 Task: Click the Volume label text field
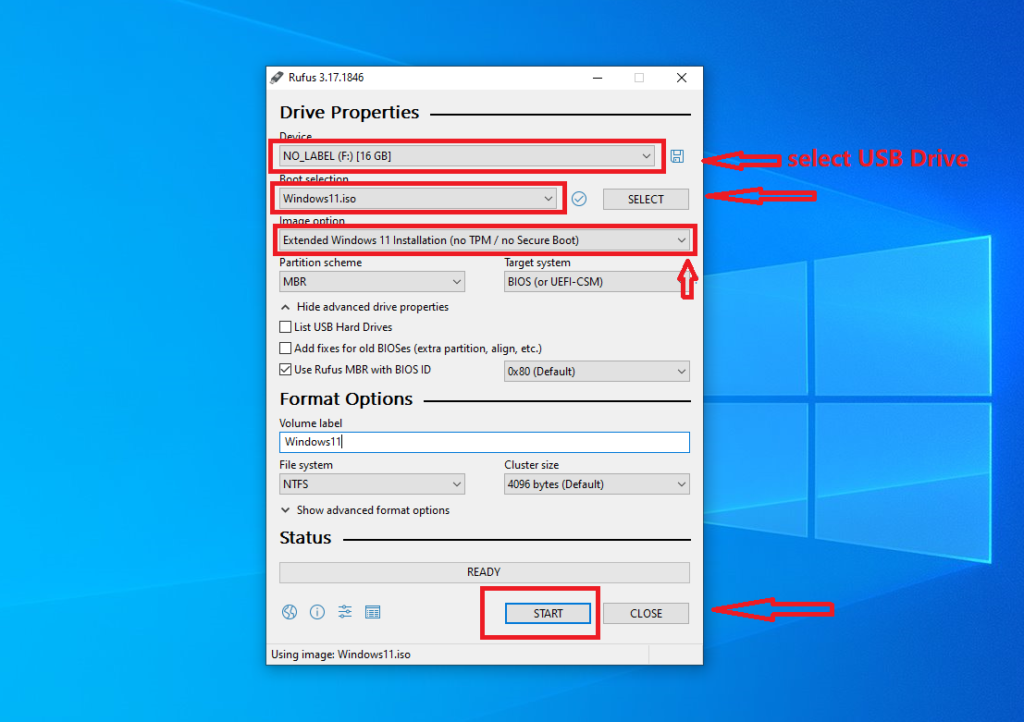484,442
